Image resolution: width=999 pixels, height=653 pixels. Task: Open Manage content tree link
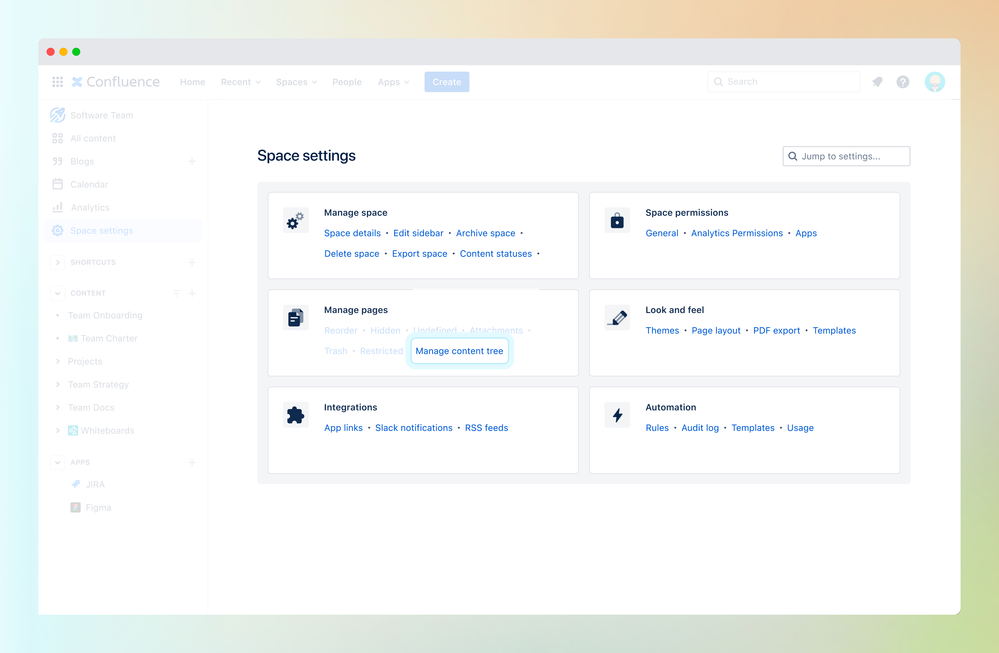pyautogui.click(x=459, y=351)
